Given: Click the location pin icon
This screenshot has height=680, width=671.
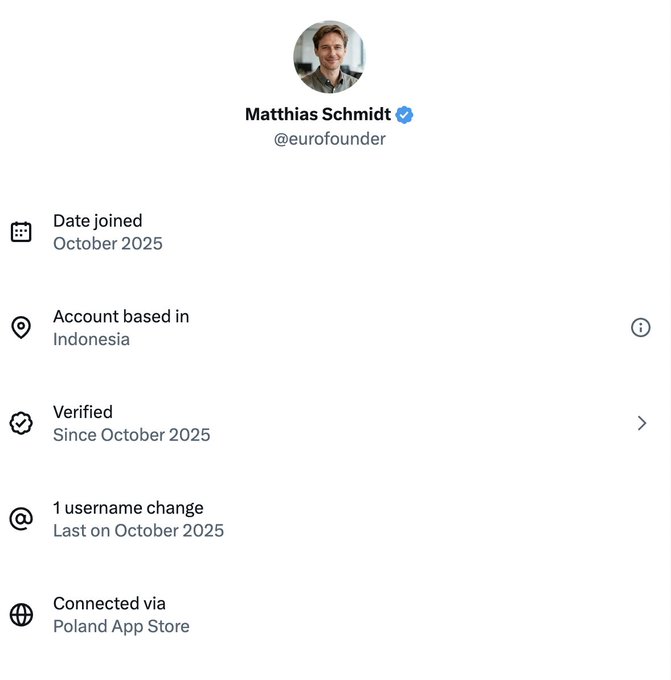Looking at the screenshot, I should (x=21, y=328).
